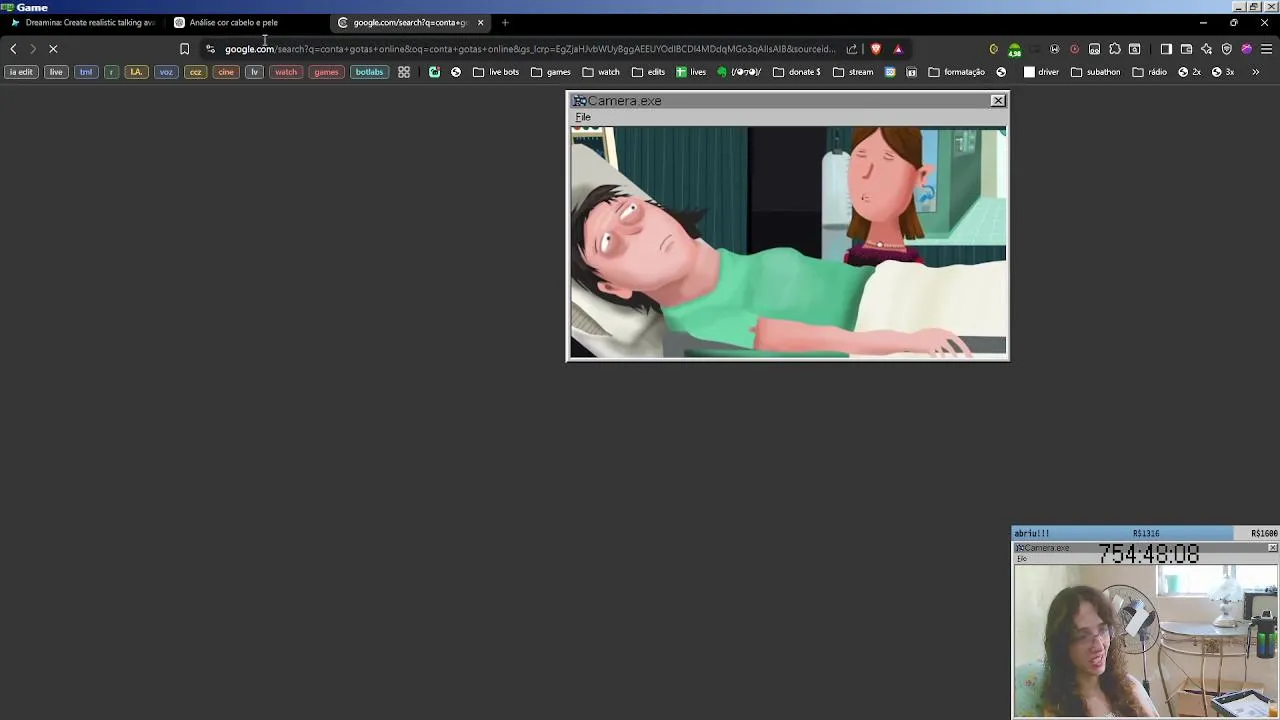Open the 'cine' pill bookmark
The height and width of the screenshot is (720, 1280).
coord(226,72)
